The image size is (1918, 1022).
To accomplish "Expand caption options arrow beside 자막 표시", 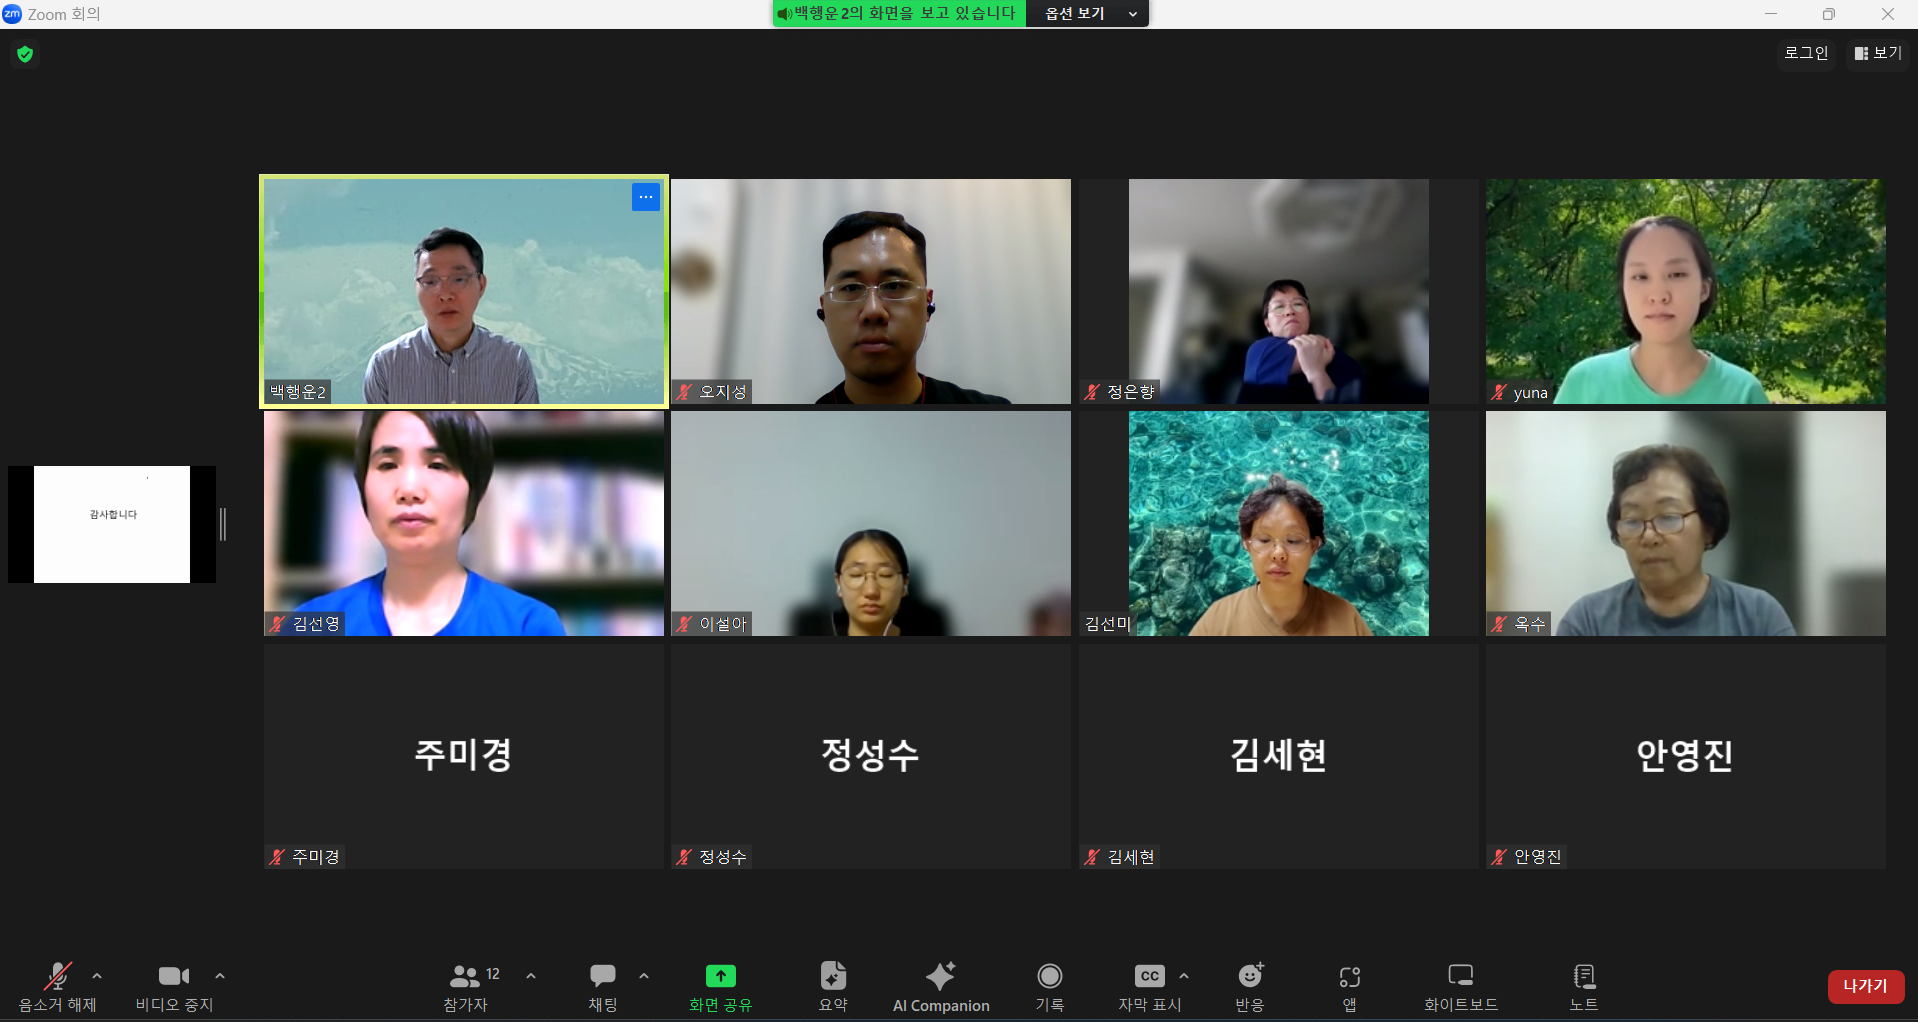I will (x=1184, y=976).
